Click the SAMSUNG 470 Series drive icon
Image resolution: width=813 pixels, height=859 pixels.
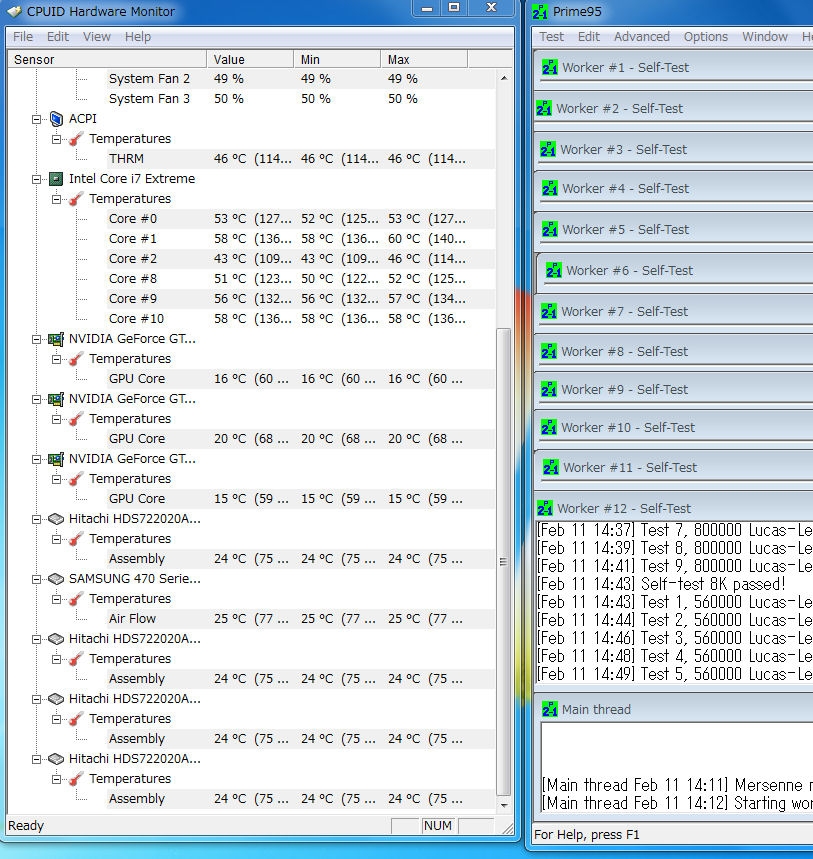56,579
